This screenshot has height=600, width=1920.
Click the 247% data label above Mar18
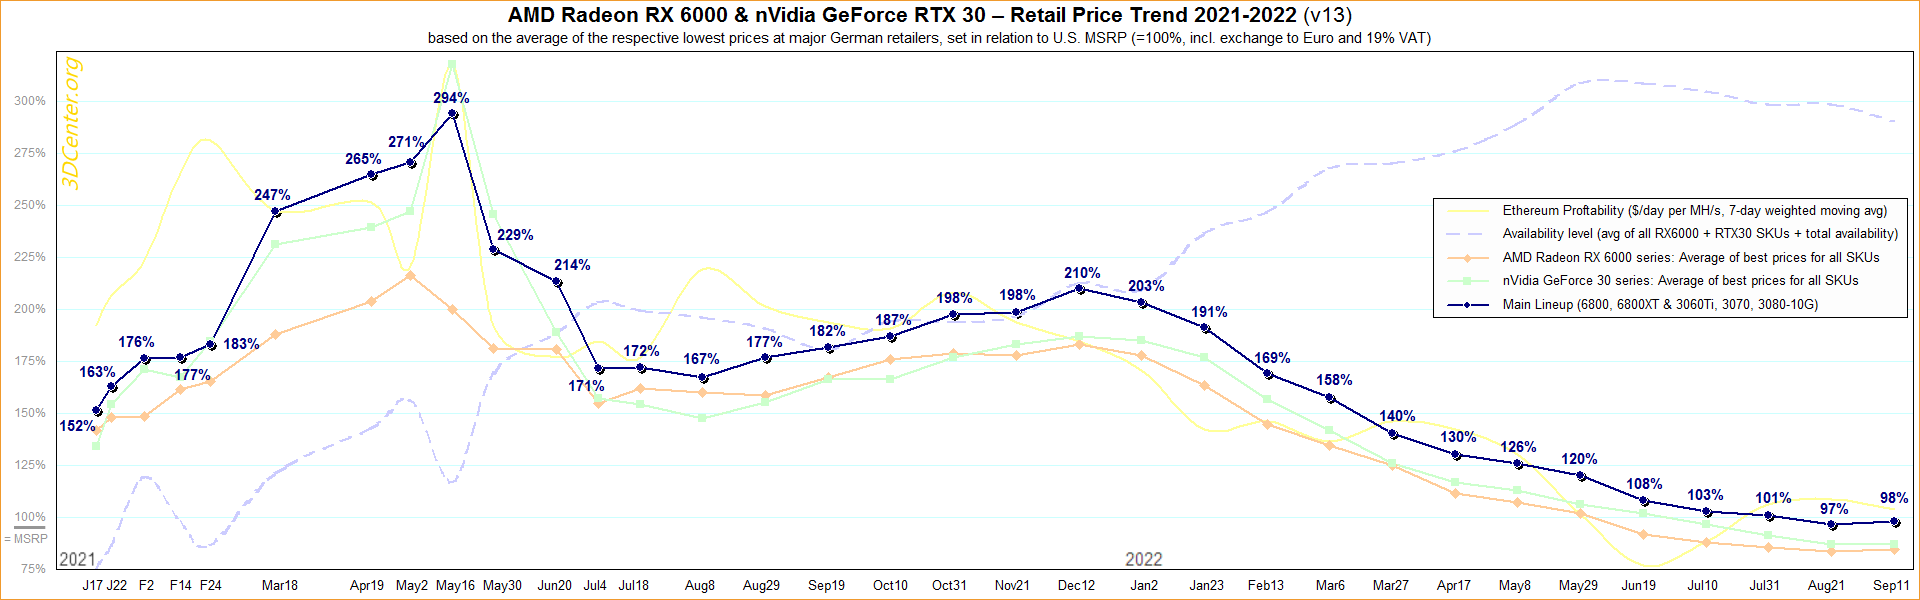[272, 195]
